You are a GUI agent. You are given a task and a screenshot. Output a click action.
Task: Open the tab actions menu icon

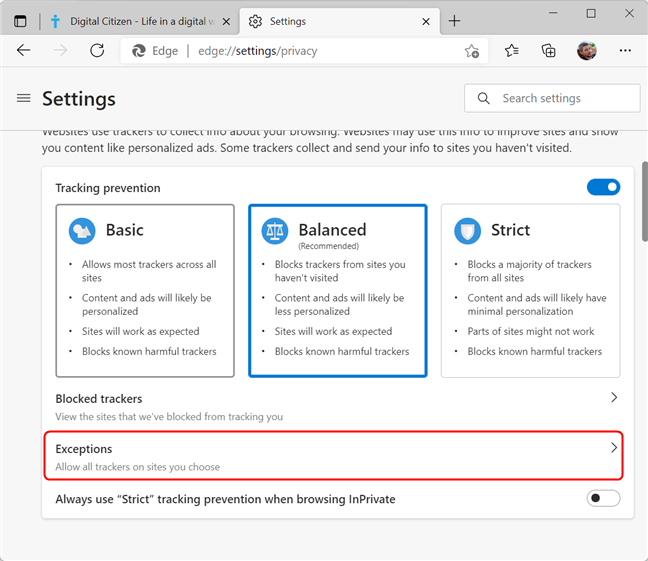[20, 21]
